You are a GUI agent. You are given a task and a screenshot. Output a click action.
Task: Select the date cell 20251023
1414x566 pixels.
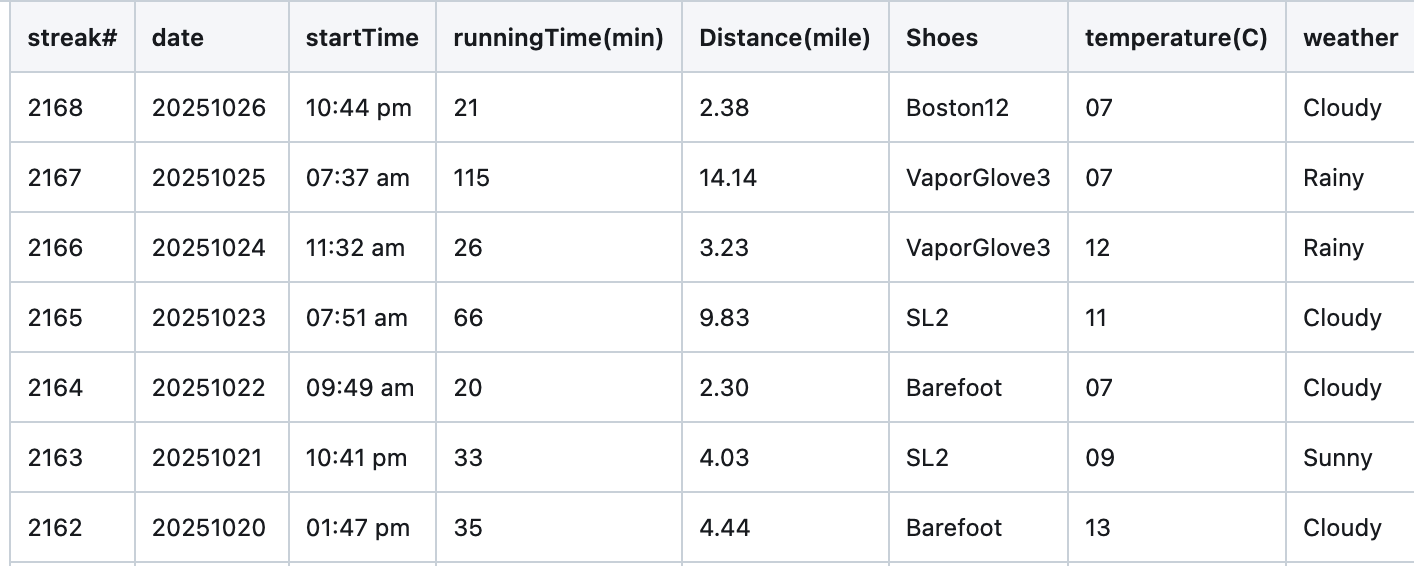tap(209, 318)
